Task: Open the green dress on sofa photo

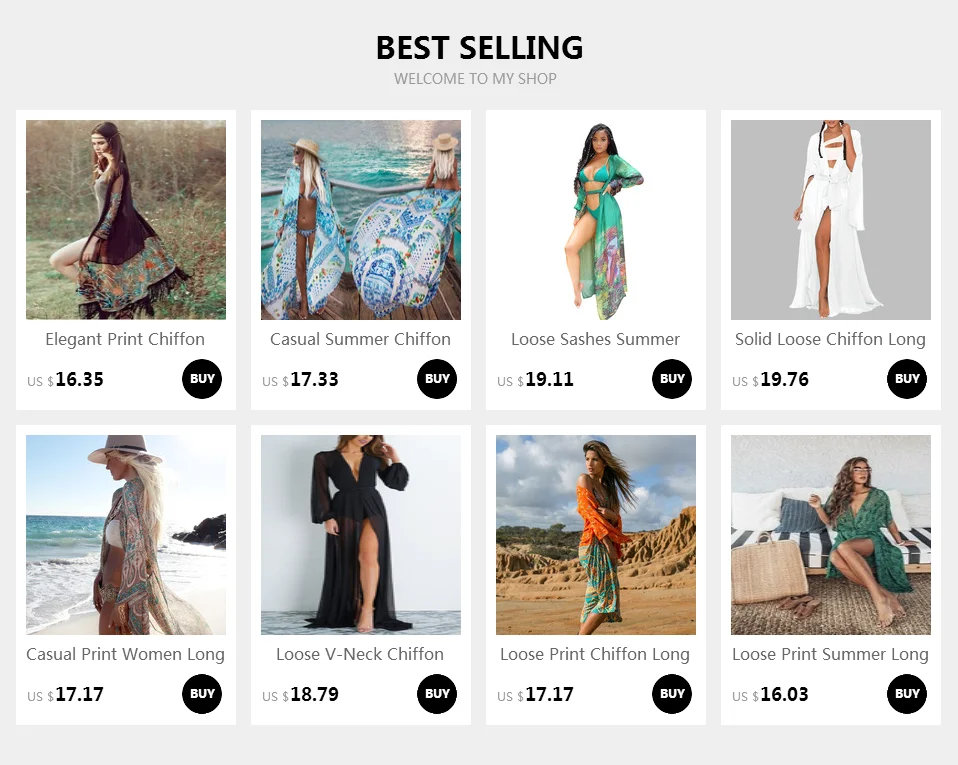Action: [831, 535]
